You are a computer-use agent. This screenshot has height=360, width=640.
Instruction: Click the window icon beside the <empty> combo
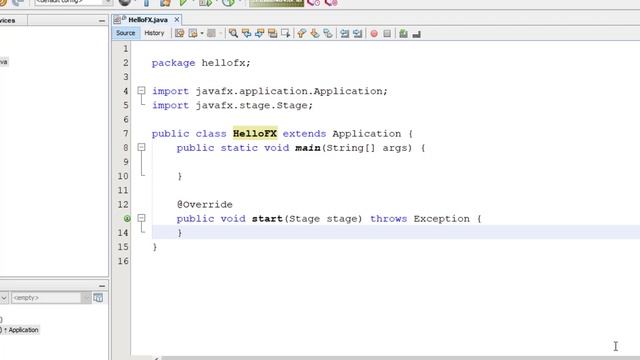click(98, 298)
